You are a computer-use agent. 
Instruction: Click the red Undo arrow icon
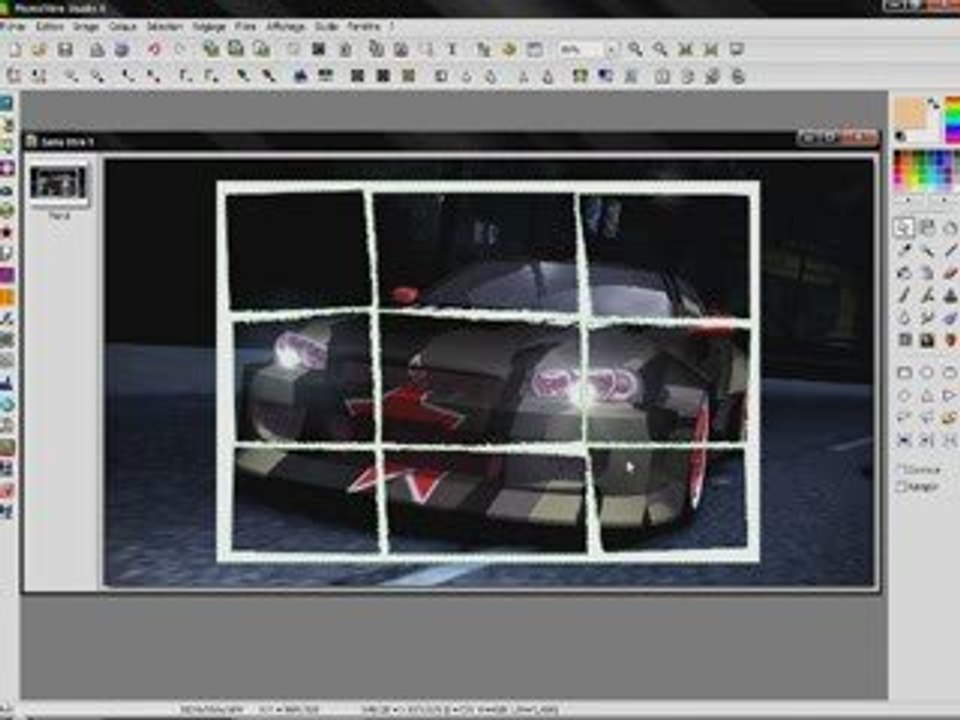tap(155, 50)
